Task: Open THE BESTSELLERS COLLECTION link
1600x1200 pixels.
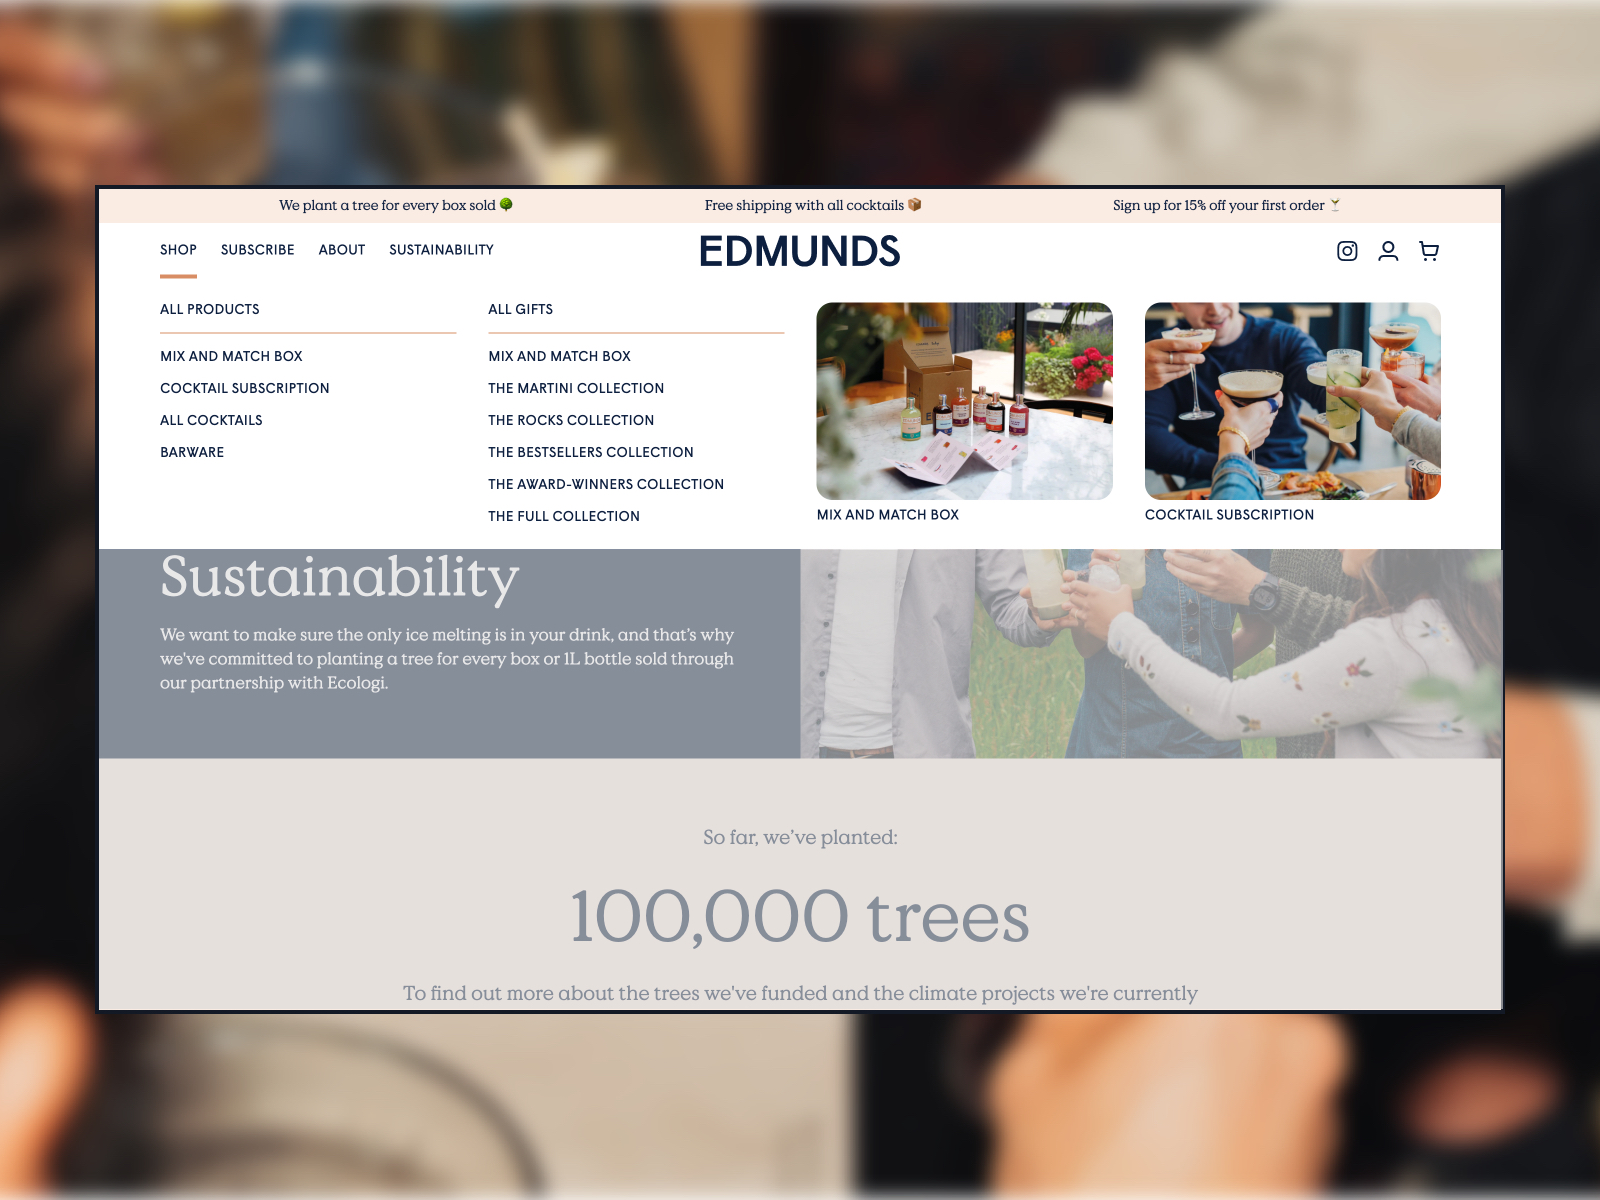Action: 591,452
